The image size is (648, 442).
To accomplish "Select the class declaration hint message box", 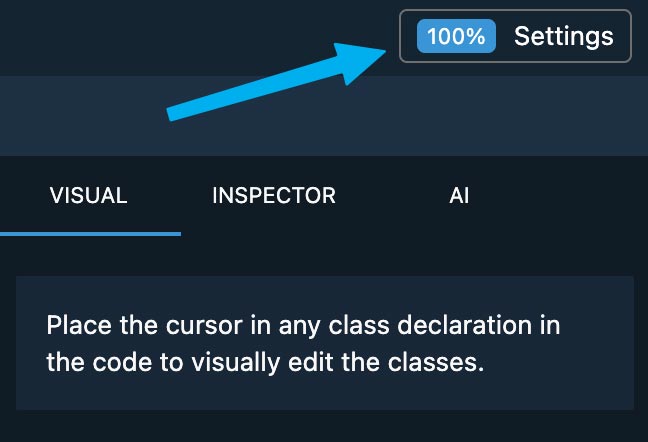I will tap(324, 343).
